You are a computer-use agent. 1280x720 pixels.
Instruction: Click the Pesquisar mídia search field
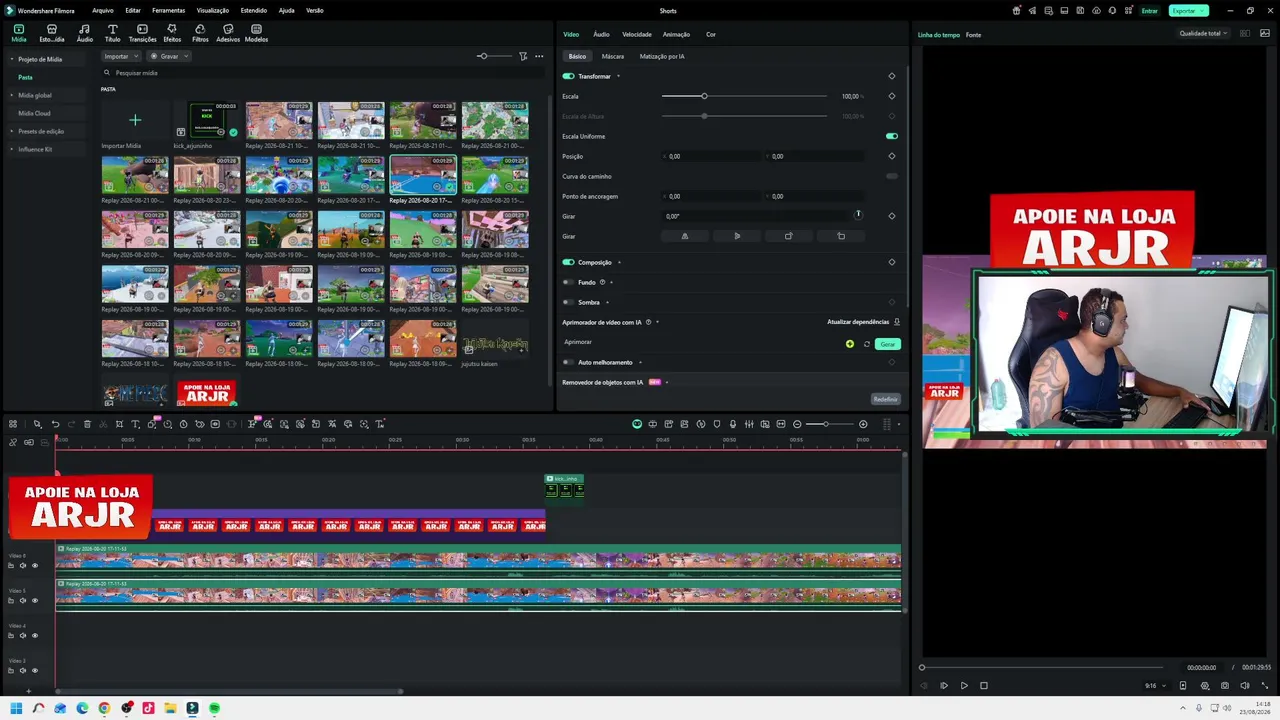325,73
